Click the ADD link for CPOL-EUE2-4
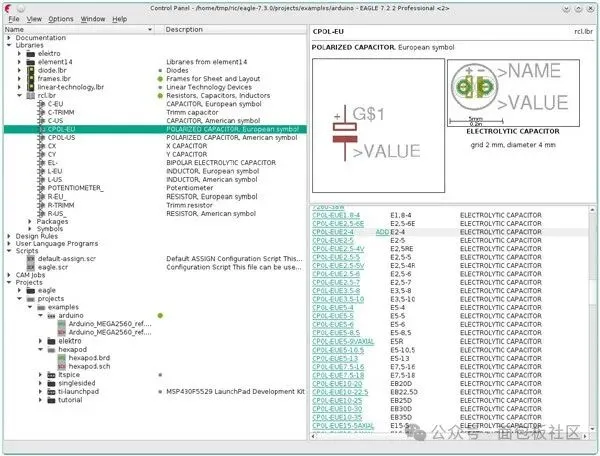 pyautogui.click(x=382, y=232)
